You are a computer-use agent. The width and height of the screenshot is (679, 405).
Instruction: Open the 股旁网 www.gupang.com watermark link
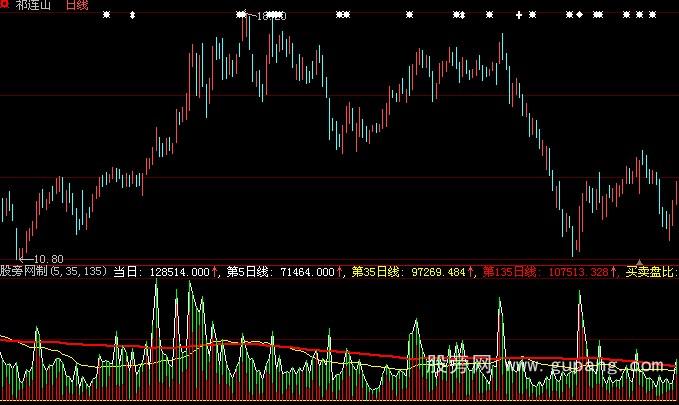click(540, 366)
